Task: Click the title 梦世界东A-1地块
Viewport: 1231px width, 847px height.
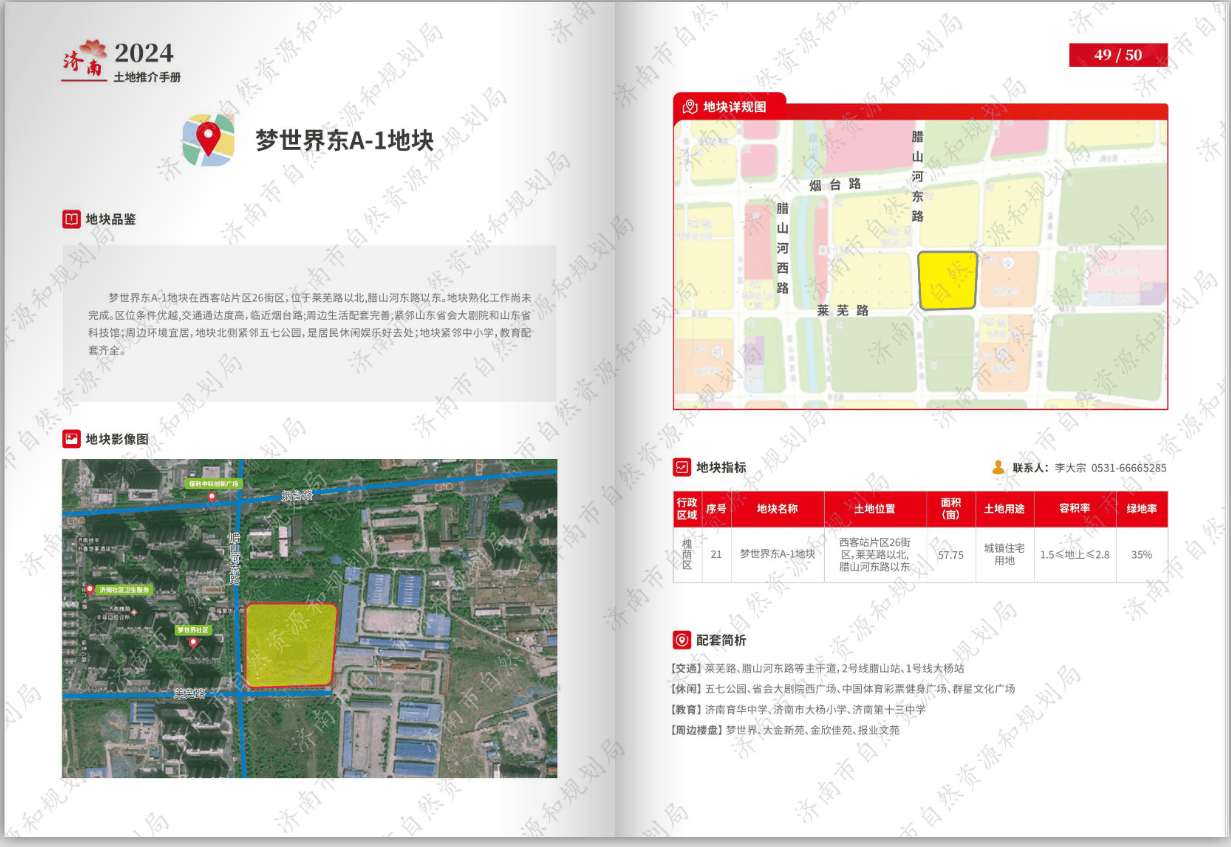Action: point(344,140)
